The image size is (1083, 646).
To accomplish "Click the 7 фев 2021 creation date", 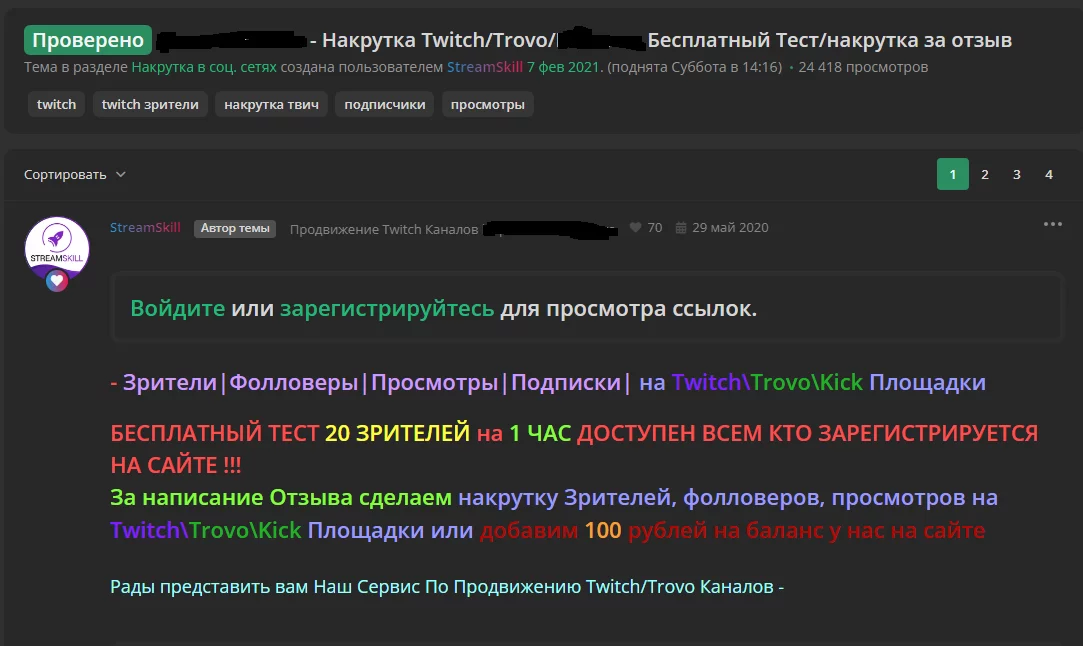I will click(565, 67).
